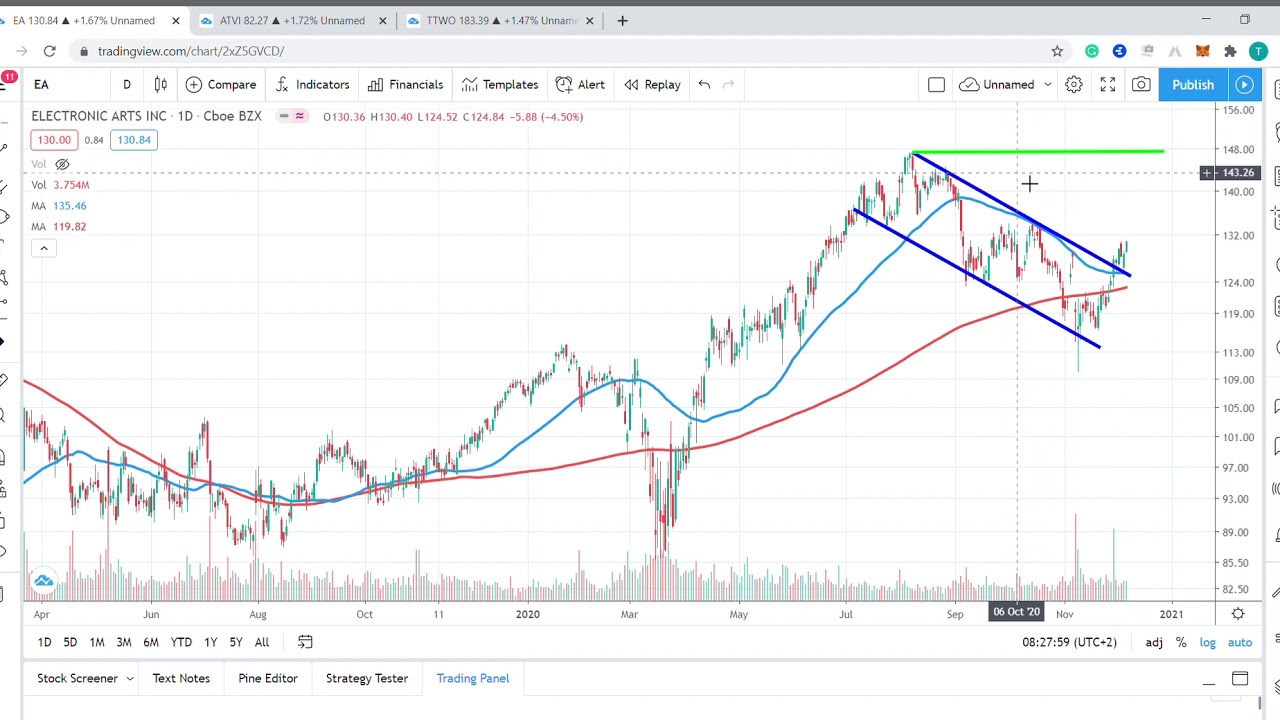Click the sell price 130.00 button
The height and width of the screenshot is (720, 1280).
(54, 140)
